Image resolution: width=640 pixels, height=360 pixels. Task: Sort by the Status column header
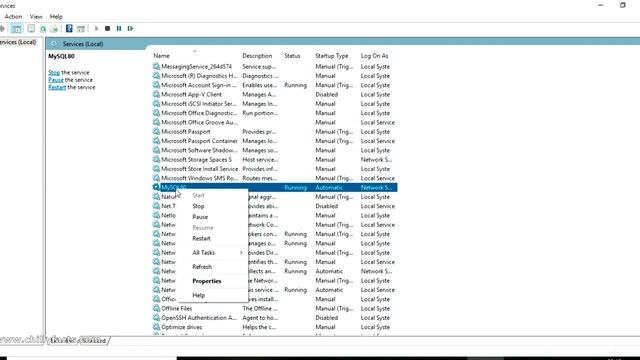(292, 56)
